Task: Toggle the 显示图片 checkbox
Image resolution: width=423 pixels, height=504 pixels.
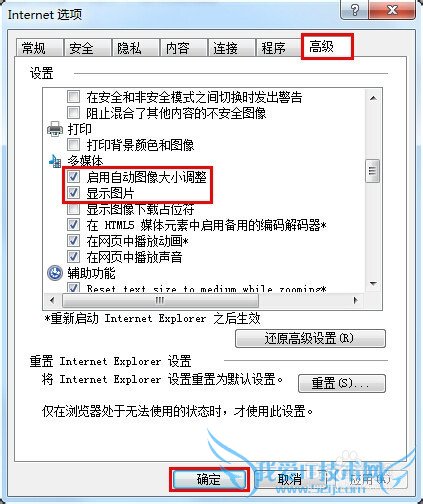Action: [x=73, y=193]
